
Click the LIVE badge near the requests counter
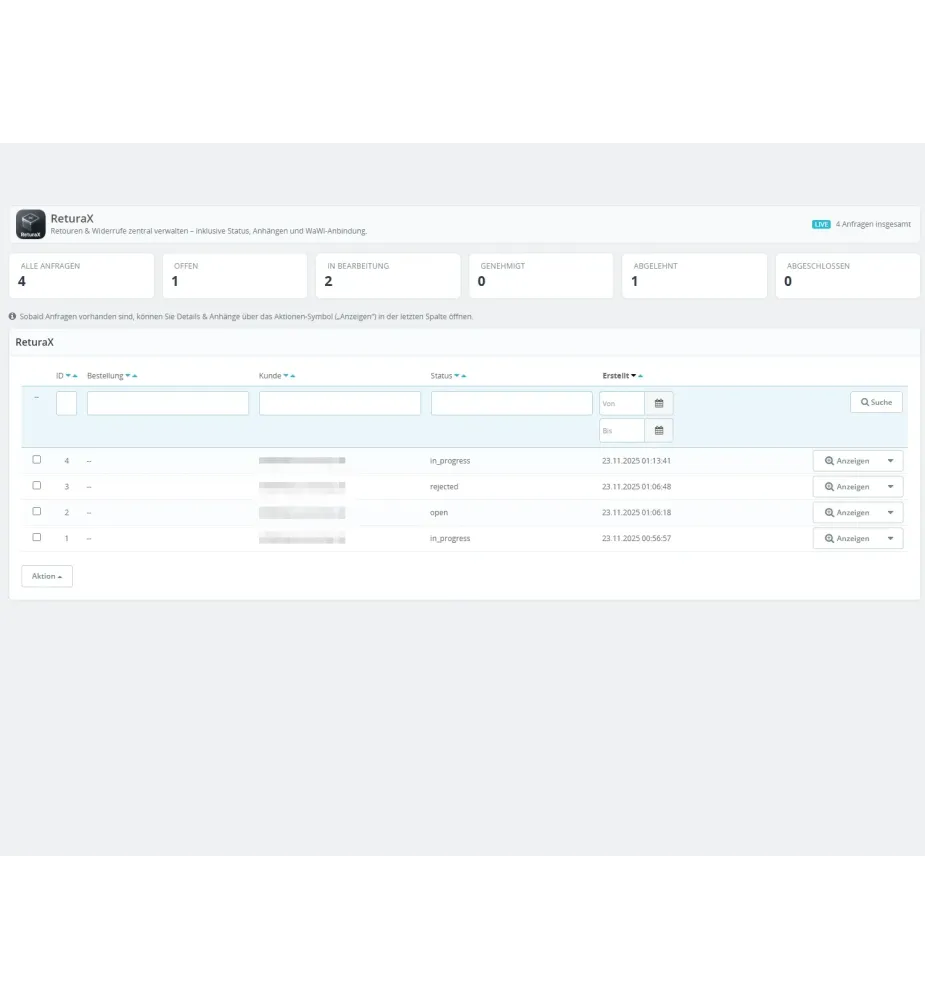tap(822, 224)
